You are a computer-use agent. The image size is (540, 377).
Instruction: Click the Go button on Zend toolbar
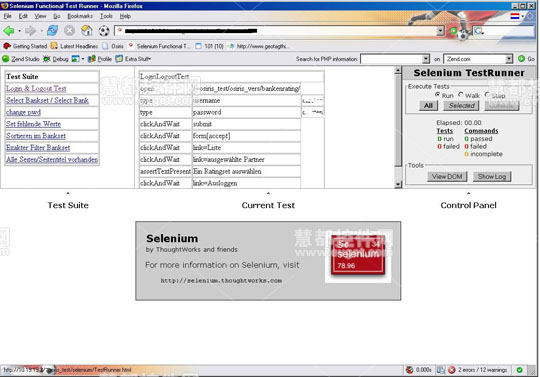click(527, 59)
